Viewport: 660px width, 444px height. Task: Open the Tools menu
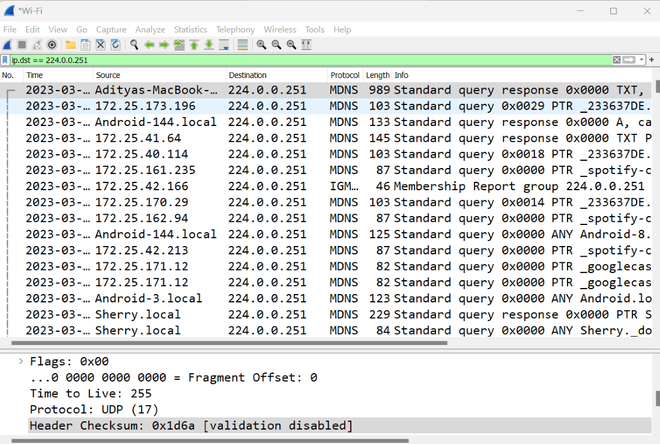click(315, 29)
